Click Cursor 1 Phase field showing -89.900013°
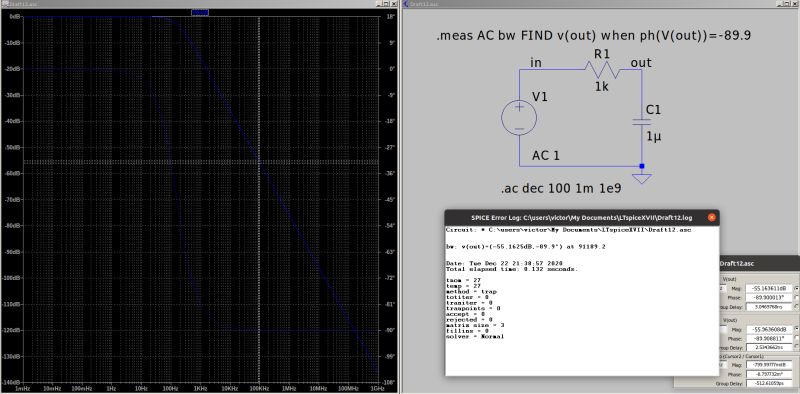The image size is (800, 394). (x=769, y=298)
